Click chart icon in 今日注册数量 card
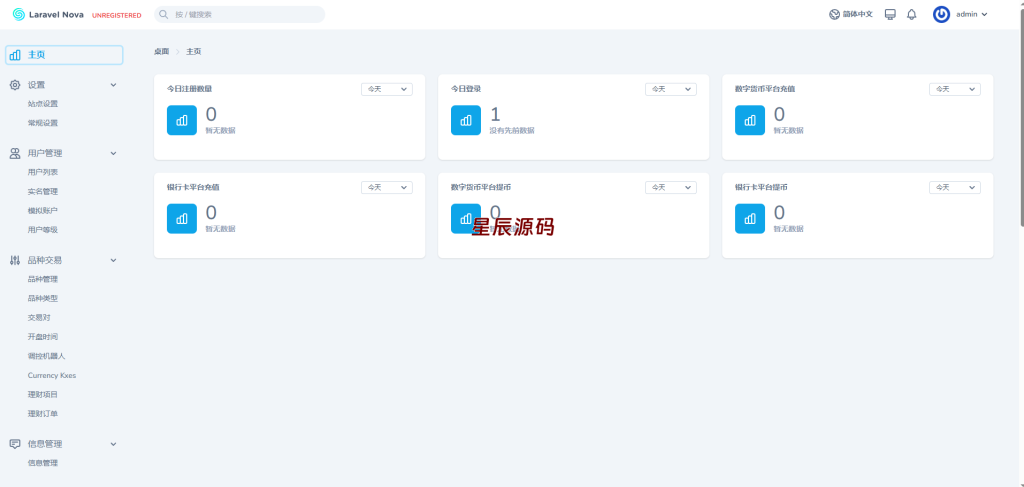This screenshot has width=1024, height=487. coord(182,120)
